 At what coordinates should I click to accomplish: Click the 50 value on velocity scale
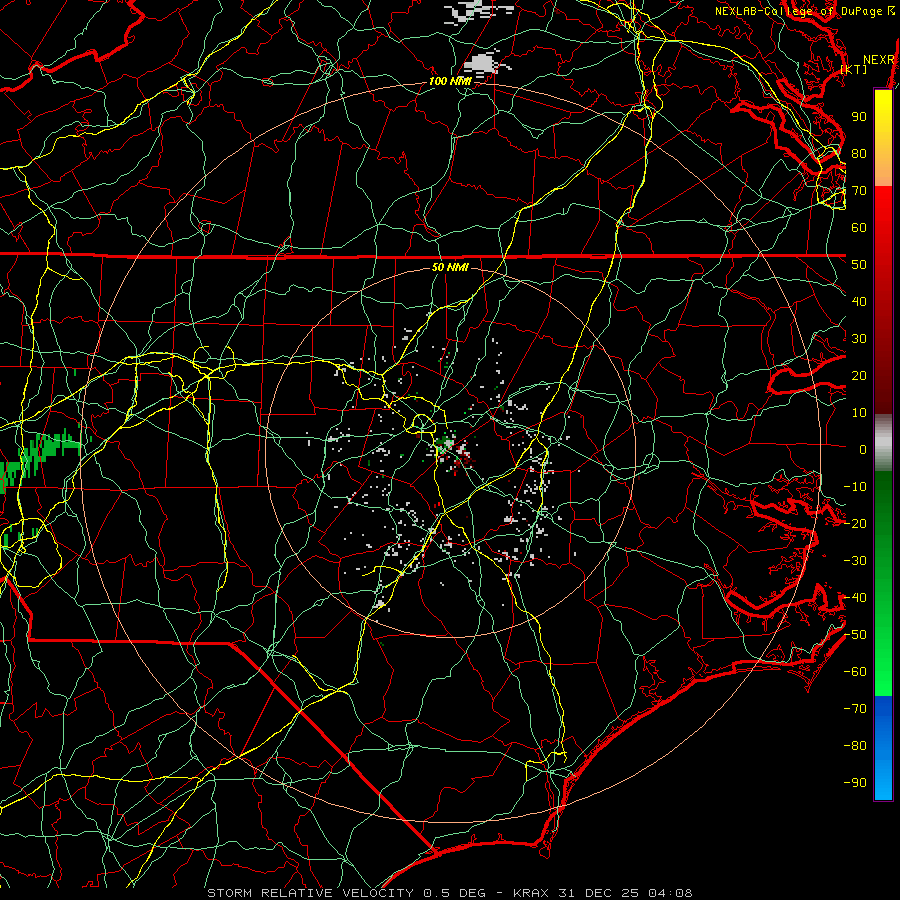(859, 265)
